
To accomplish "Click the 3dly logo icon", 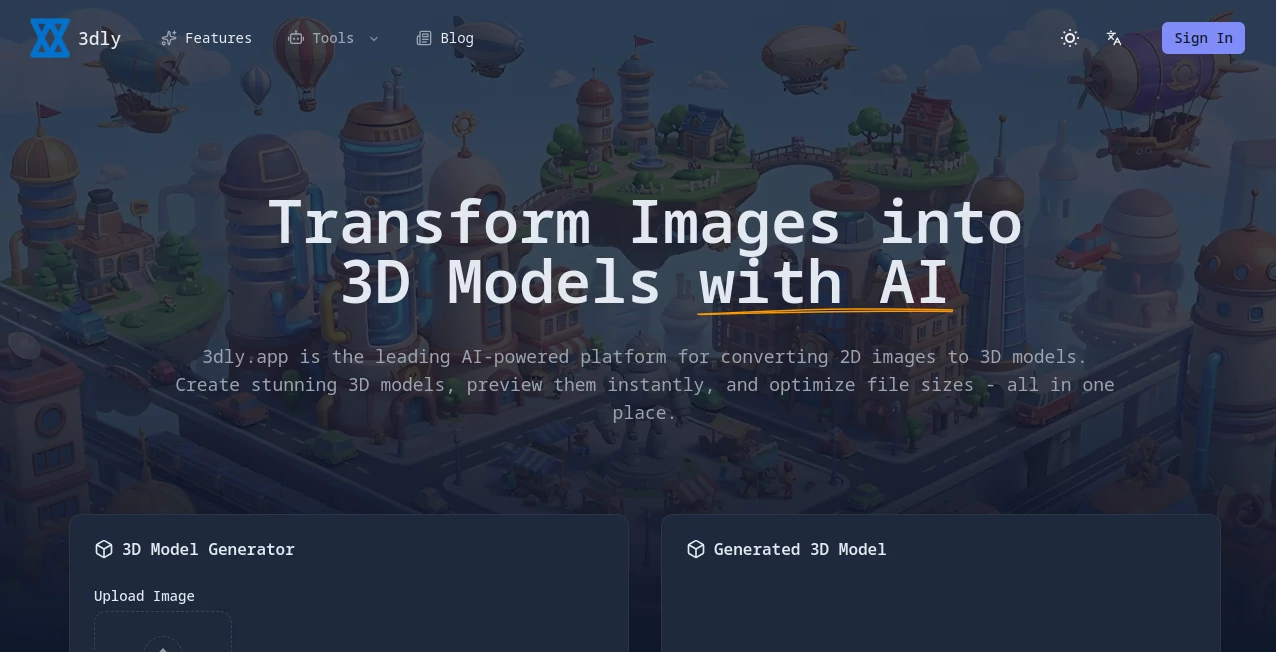I will (50, 38).
